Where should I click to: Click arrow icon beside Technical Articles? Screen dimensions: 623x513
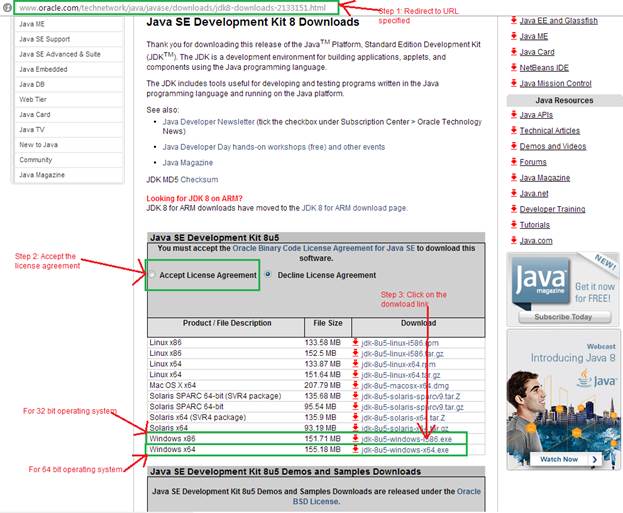(514, 130)
